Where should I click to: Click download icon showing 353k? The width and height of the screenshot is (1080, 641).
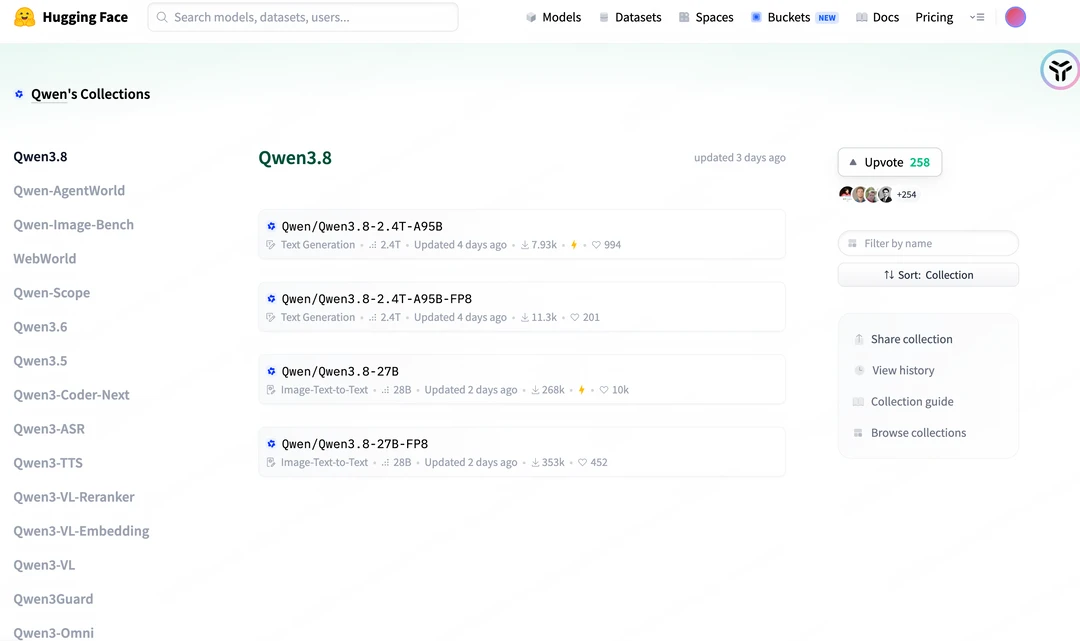point(535,463)
